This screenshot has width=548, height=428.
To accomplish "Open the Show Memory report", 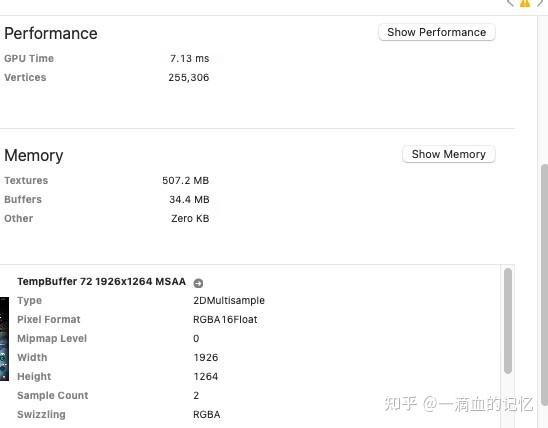I will tap(449, 154).
